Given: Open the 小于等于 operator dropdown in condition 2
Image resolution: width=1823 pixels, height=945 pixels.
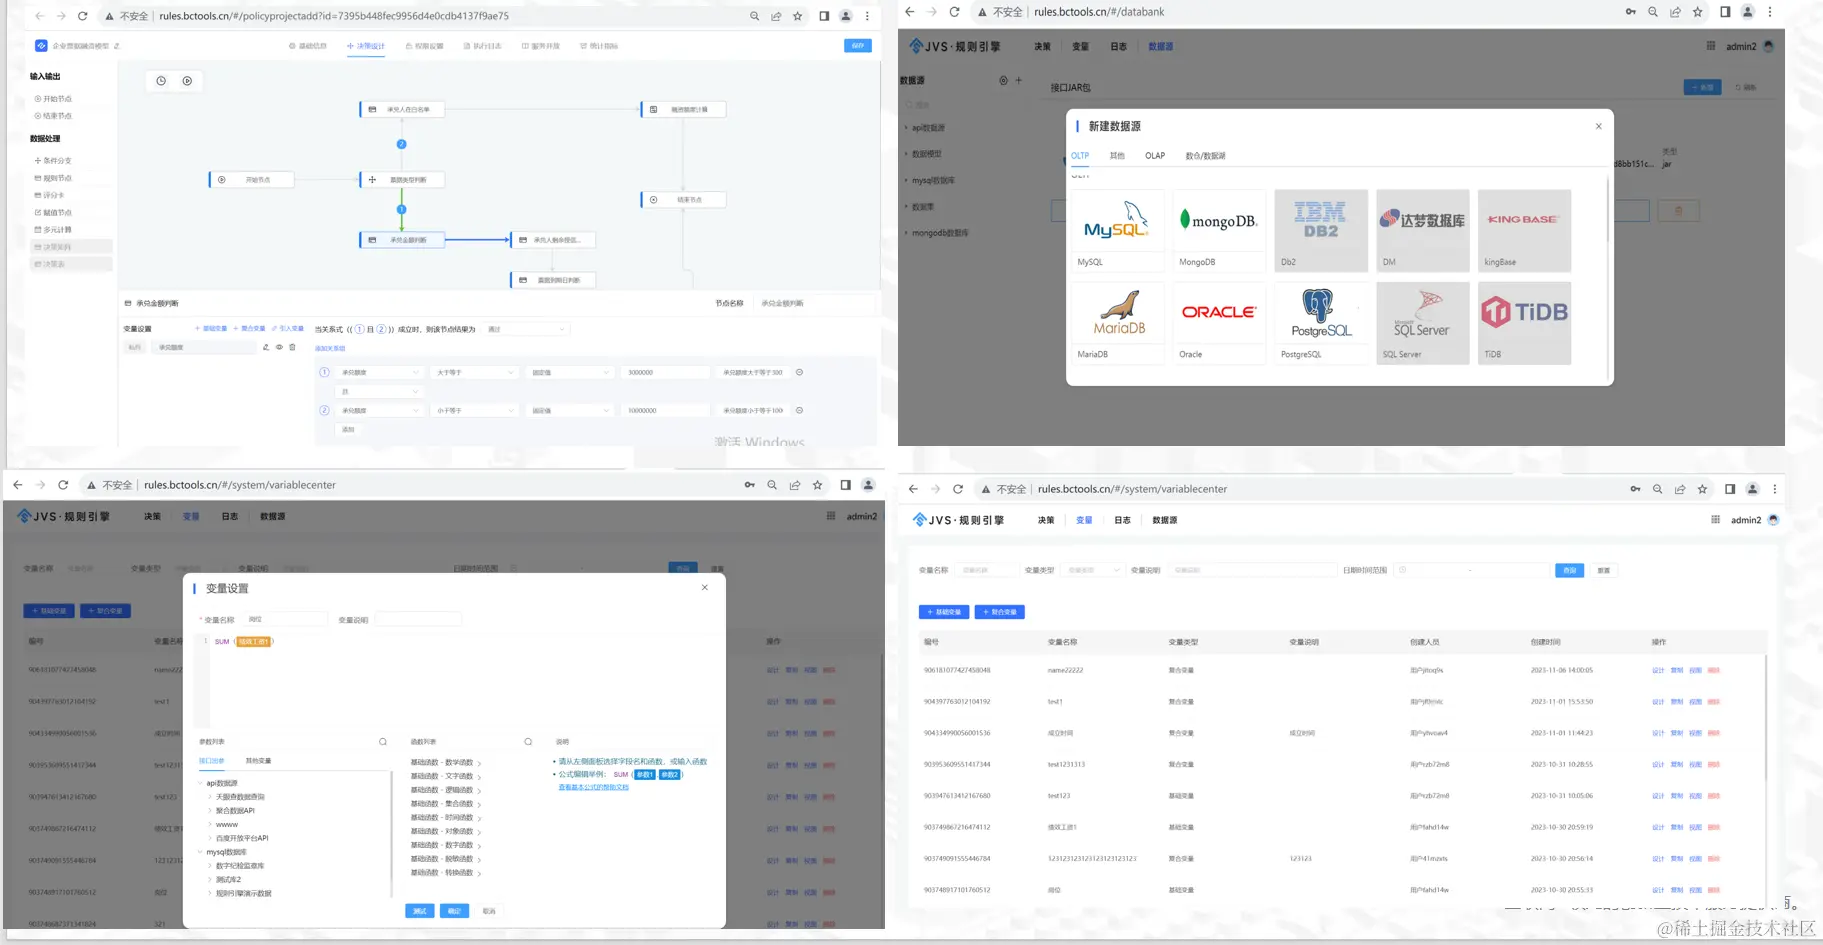Looking at the screenshot, I should click(x=474, y=410).
